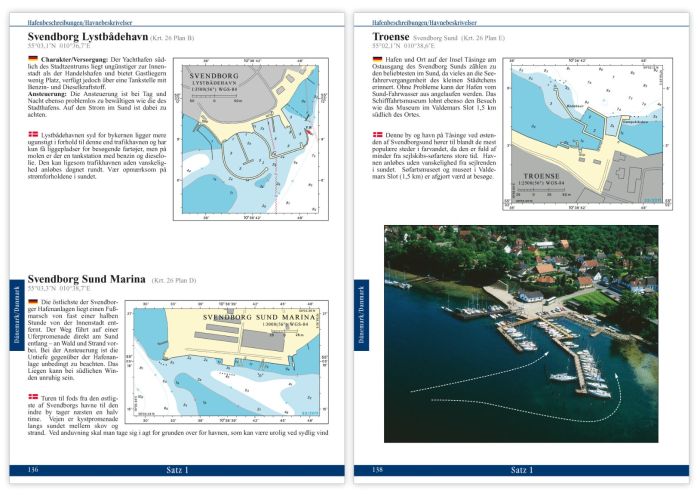Select the German flag beside Svendborg Sund Marina text
The width and height of the screenshot is (700, 499).
pos(33,301)
